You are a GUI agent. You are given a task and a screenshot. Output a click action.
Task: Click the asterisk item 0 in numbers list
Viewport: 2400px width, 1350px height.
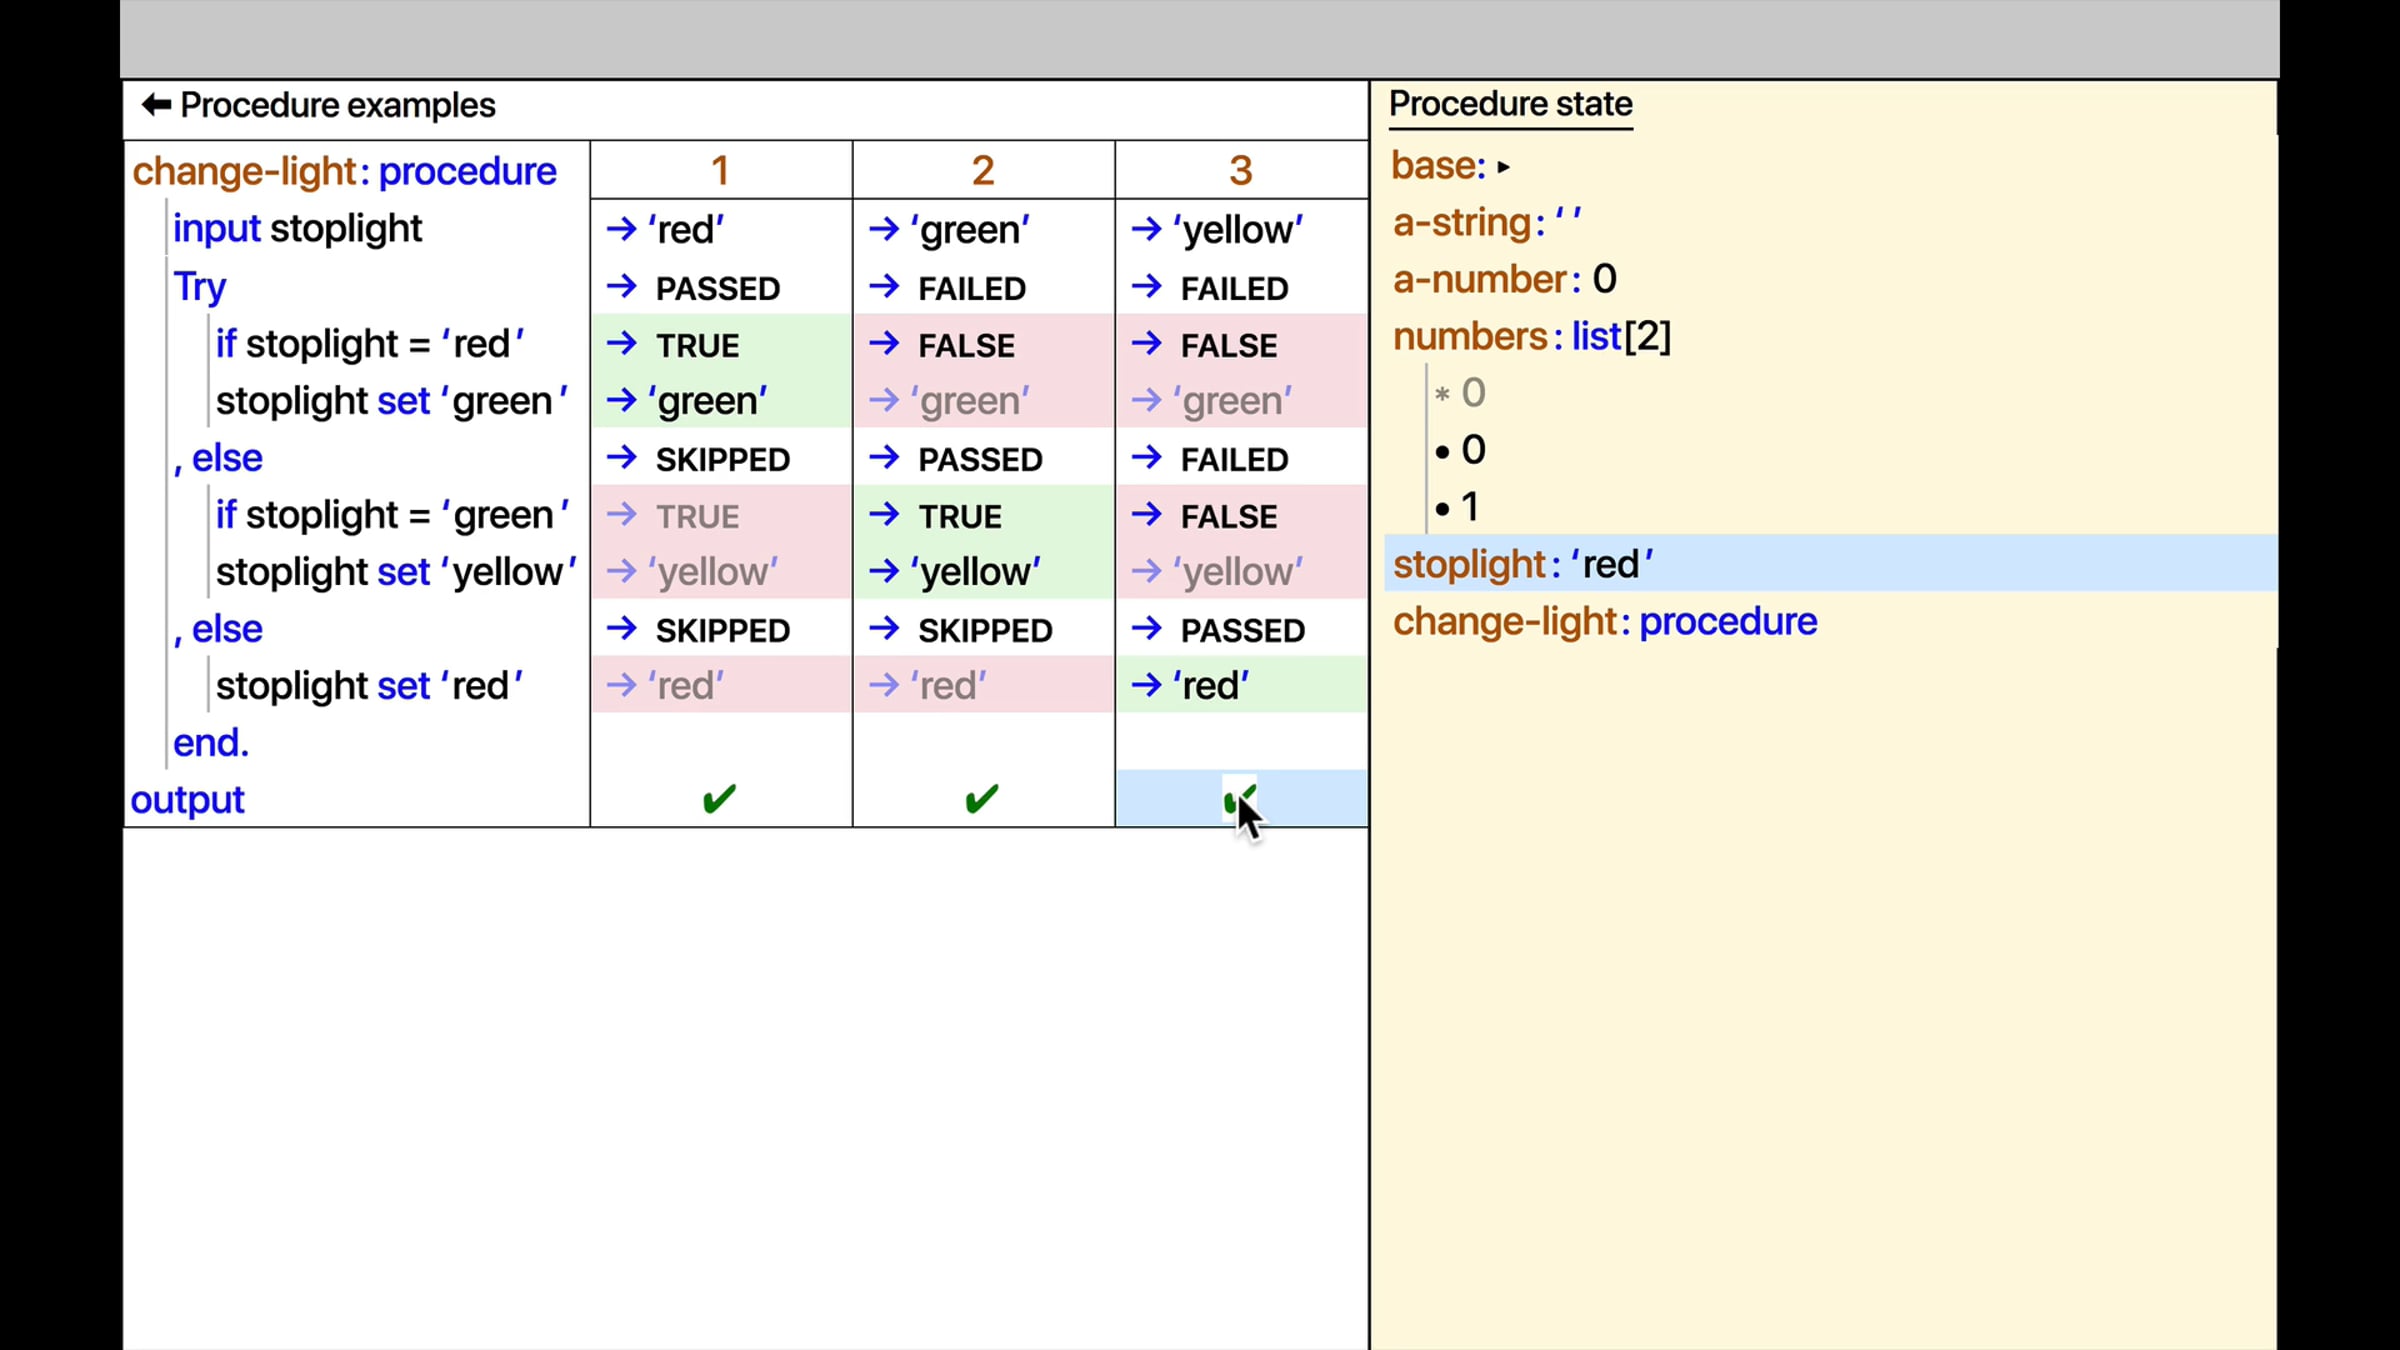pos(1461,393)
